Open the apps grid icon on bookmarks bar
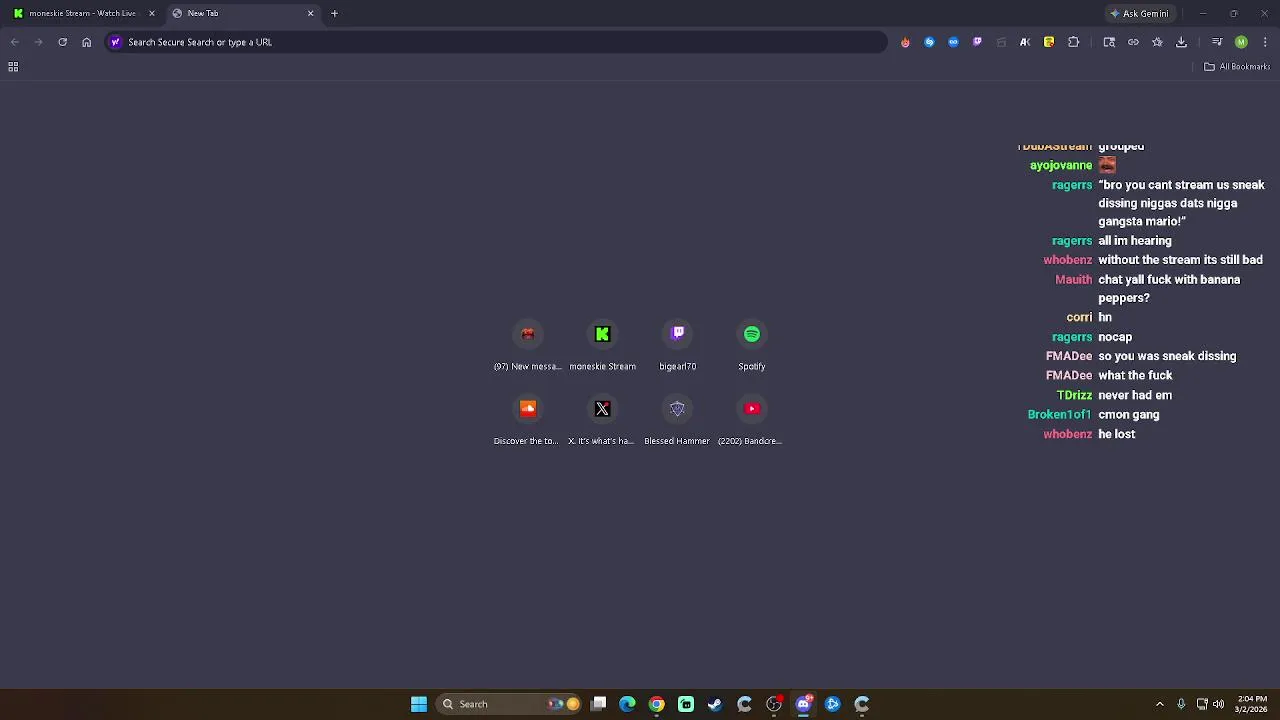This screenshot has height=720, width=1280. click(13, 67)
